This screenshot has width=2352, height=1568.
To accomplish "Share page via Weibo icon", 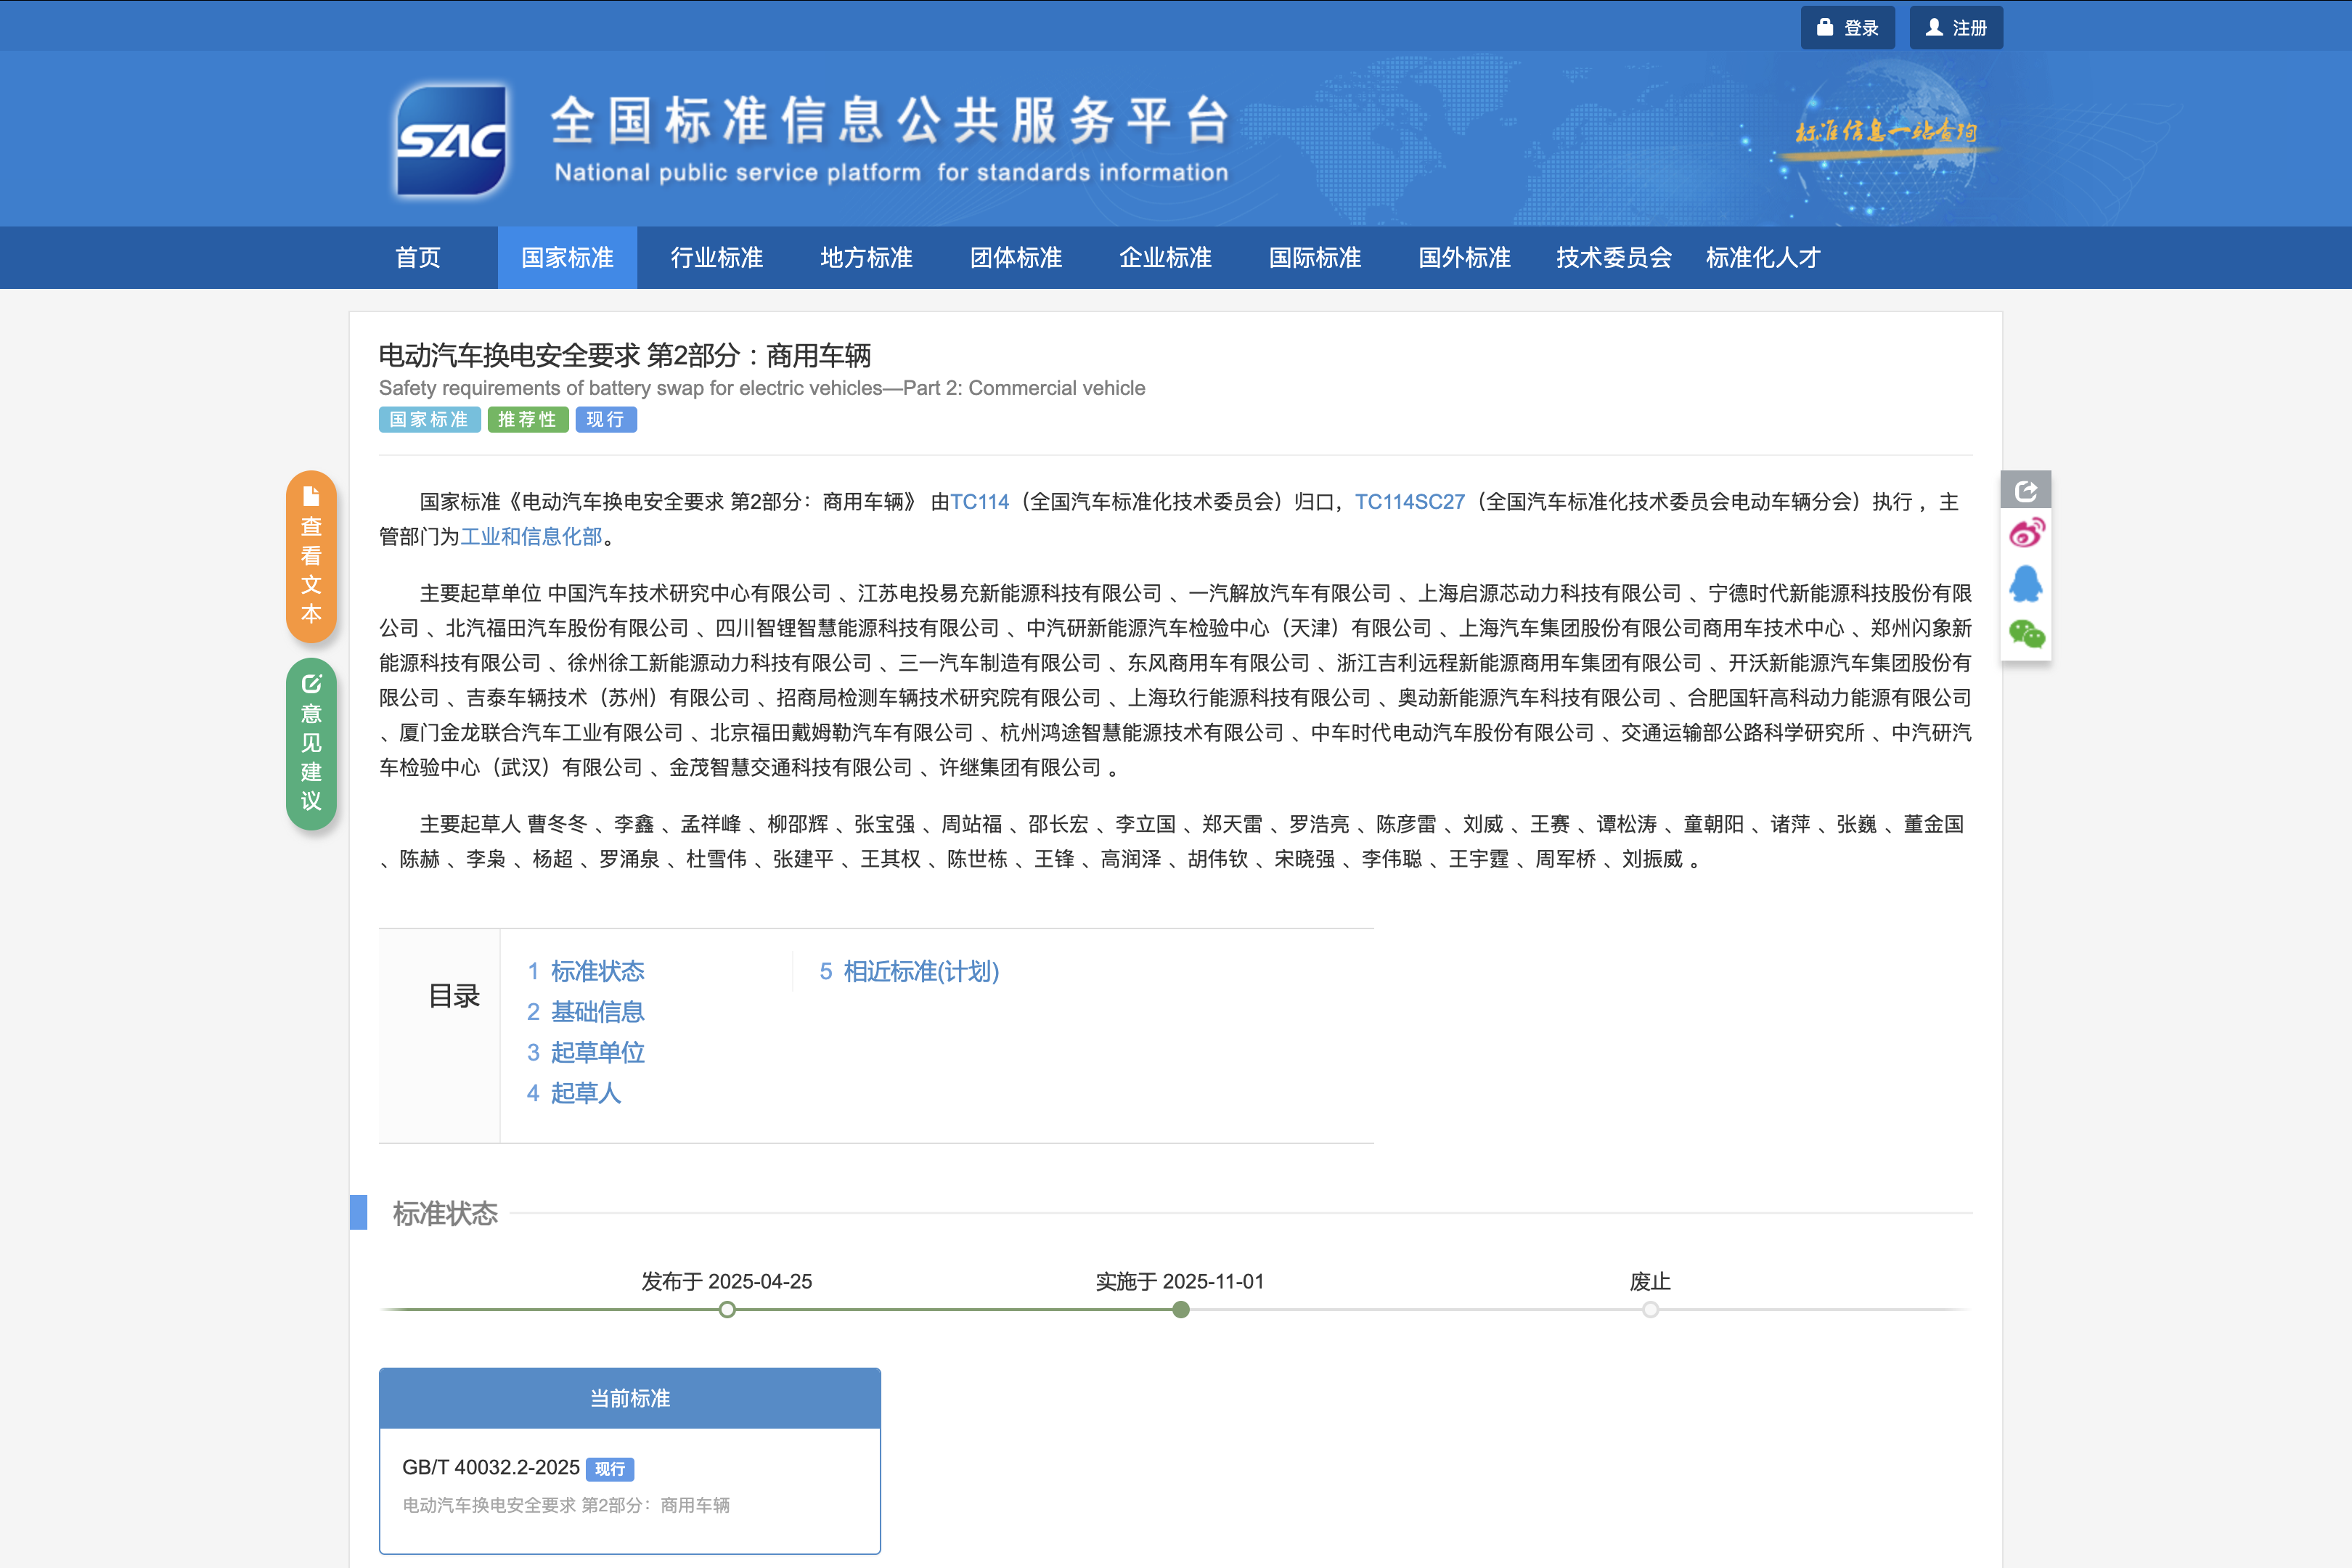I will click(x=2026, y=533).
